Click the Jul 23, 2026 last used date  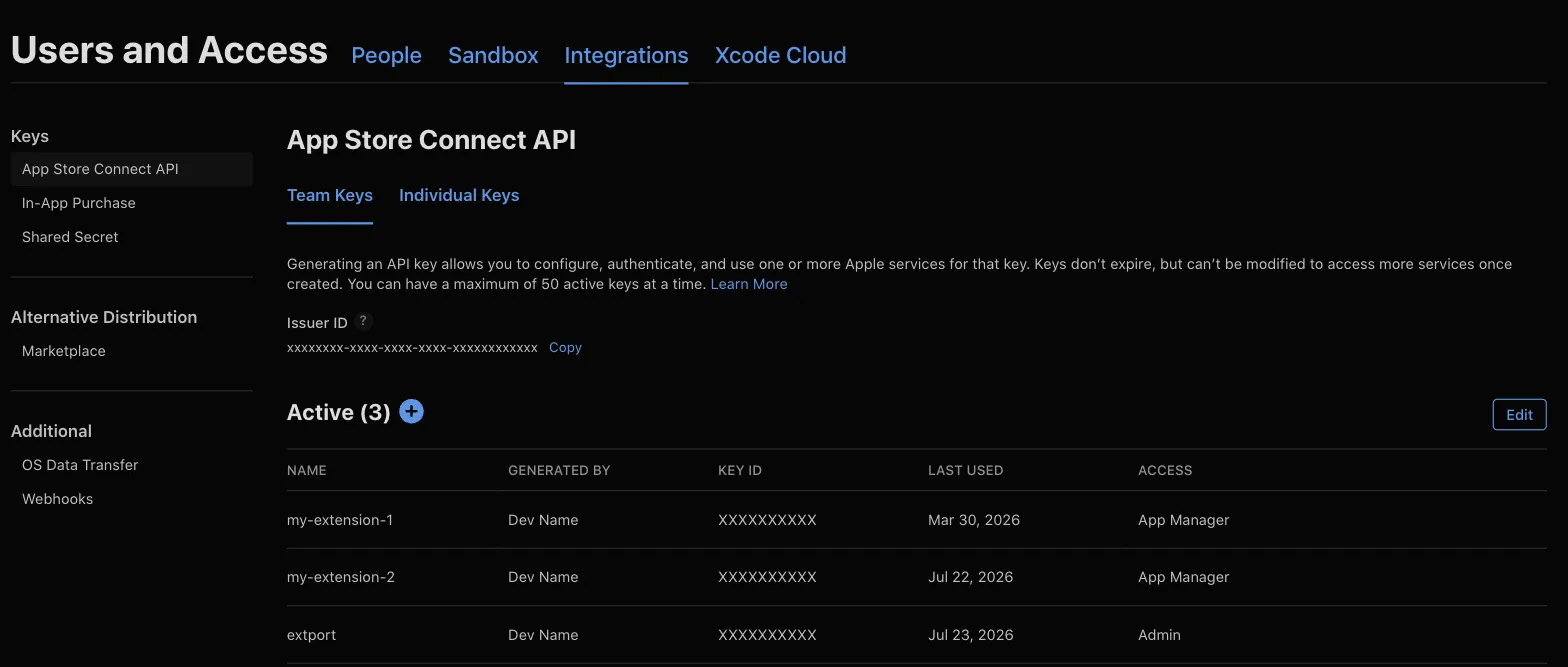point(970,635)
